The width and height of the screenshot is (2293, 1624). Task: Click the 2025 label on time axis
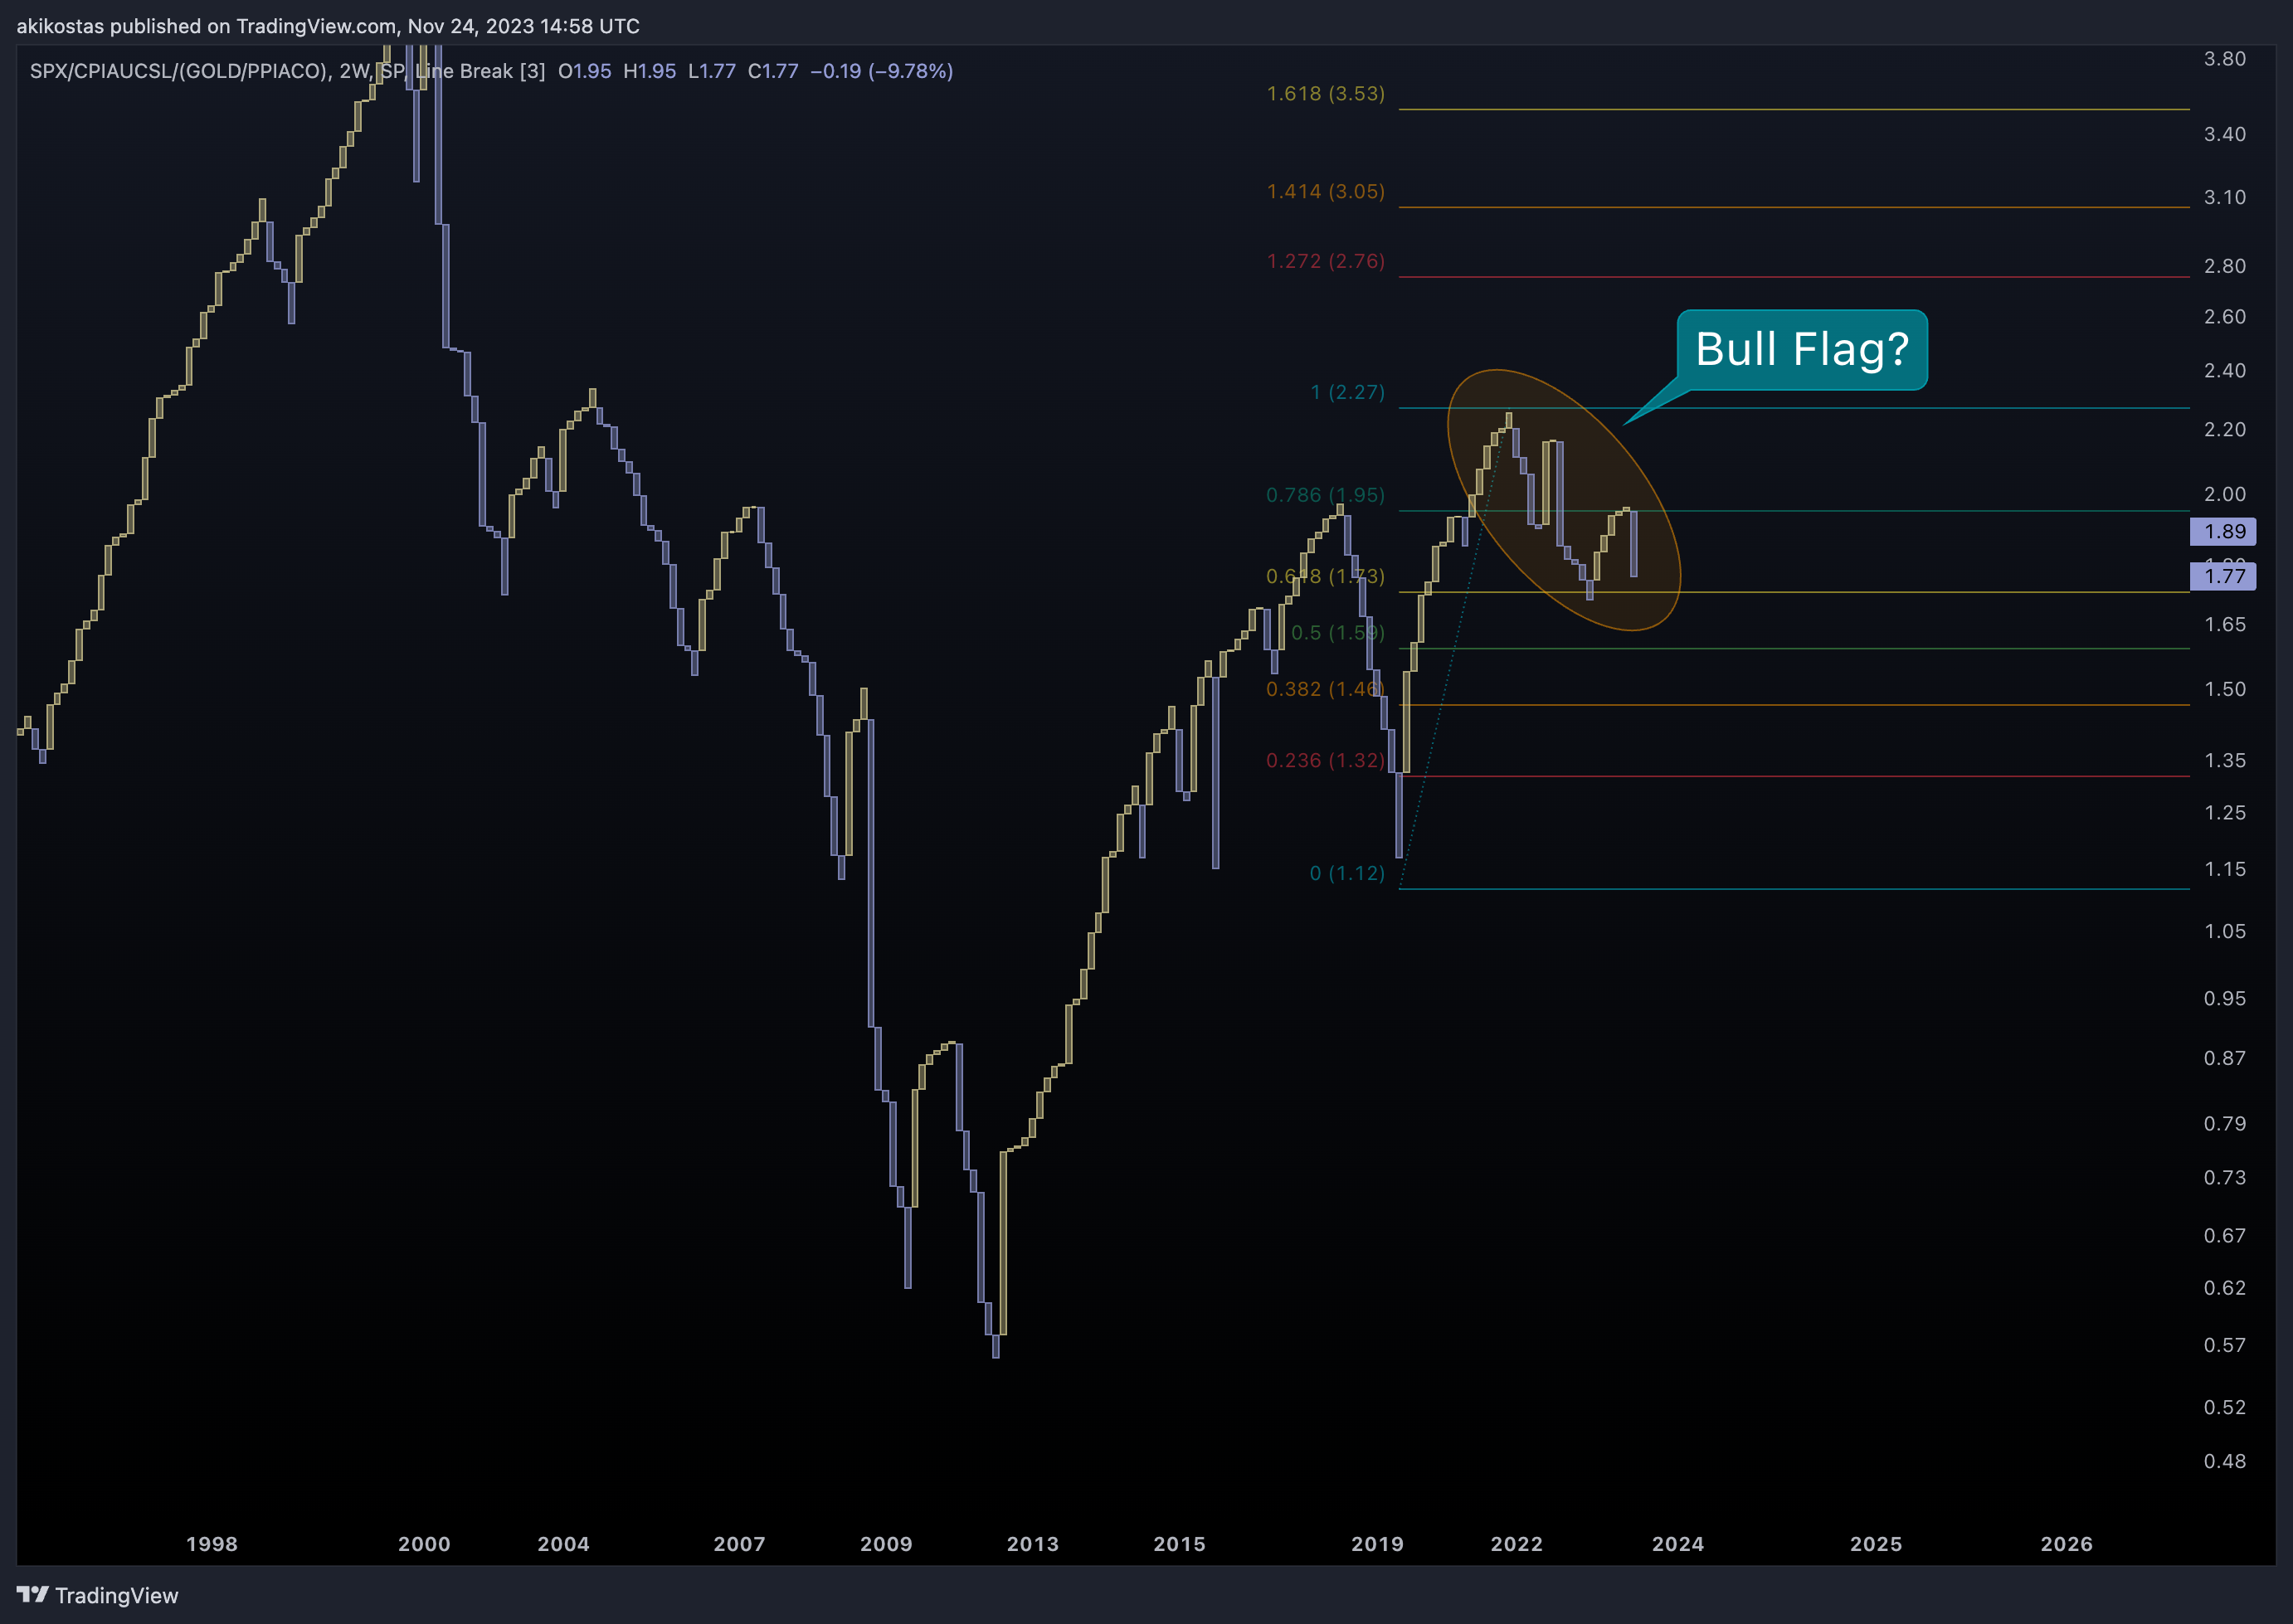click(1875, 1544)
